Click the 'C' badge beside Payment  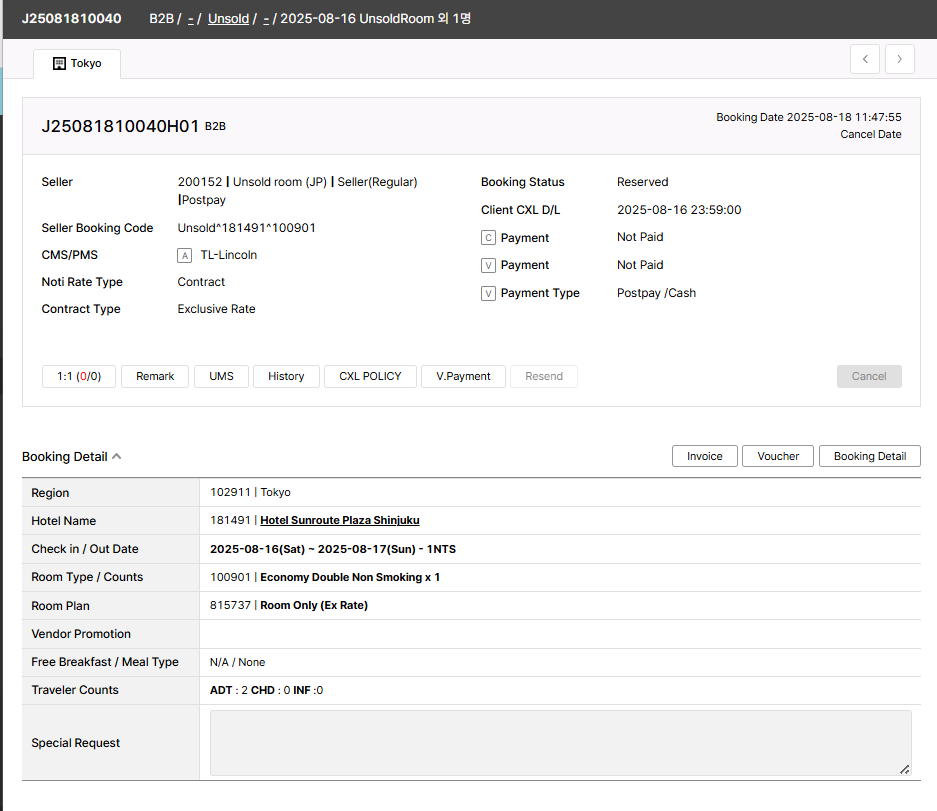[x=488, y=238]
